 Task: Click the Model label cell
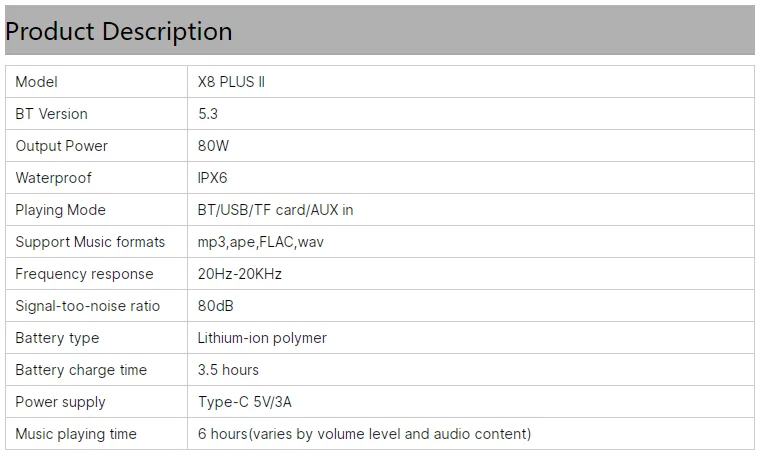pyautogui.click(x=37, y=82)
